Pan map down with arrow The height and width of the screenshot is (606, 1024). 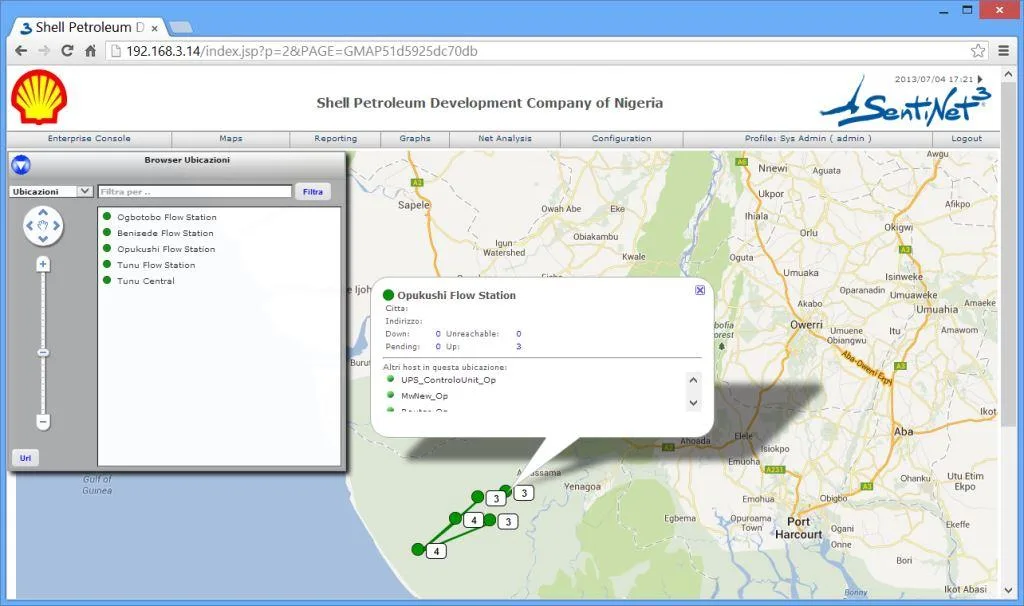click(x=43, y=239)
